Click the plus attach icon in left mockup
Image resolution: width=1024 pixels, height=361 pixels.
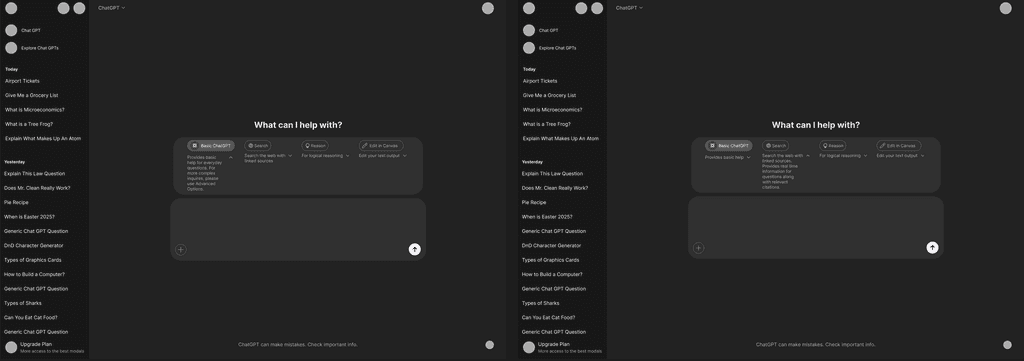point(181,249)
